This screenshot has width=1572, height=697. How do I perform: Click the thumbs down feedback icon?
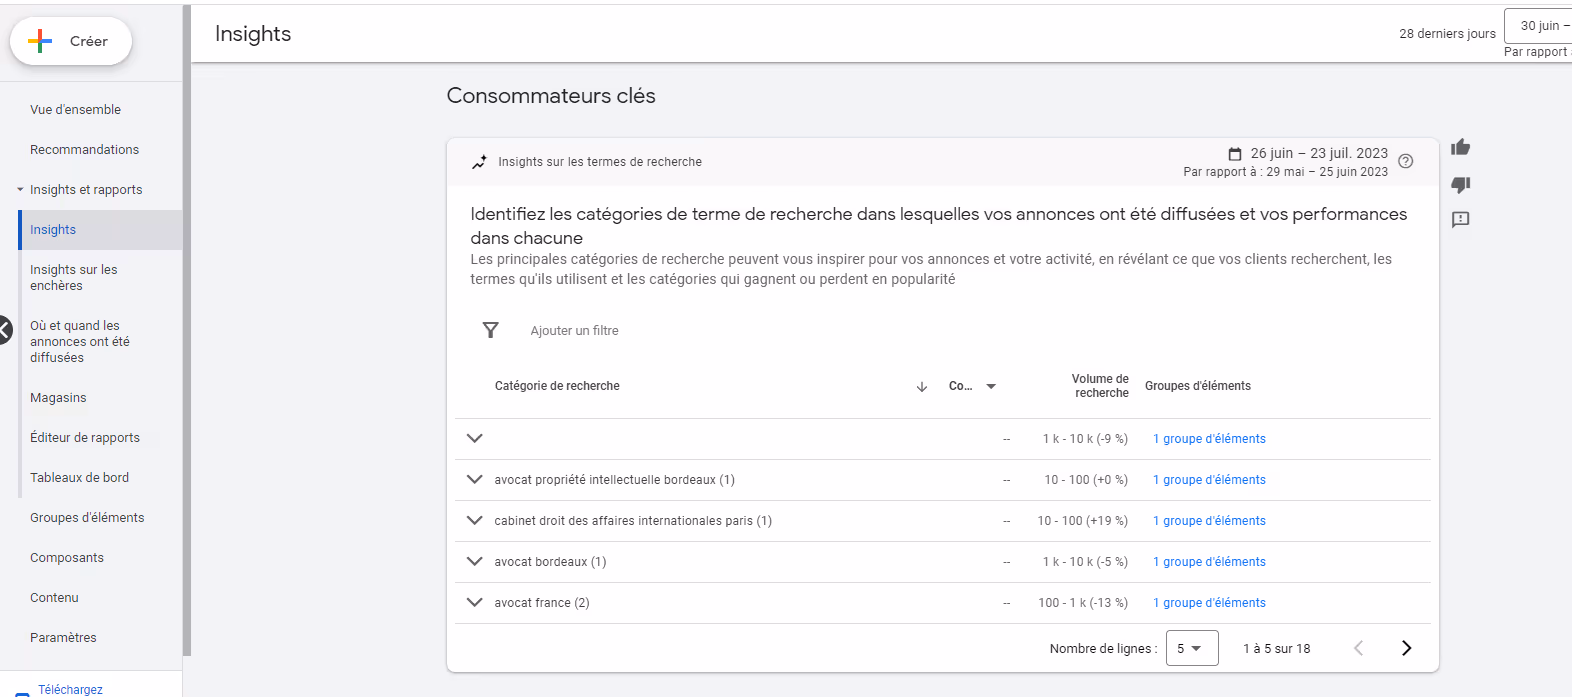click(1461, 184)
